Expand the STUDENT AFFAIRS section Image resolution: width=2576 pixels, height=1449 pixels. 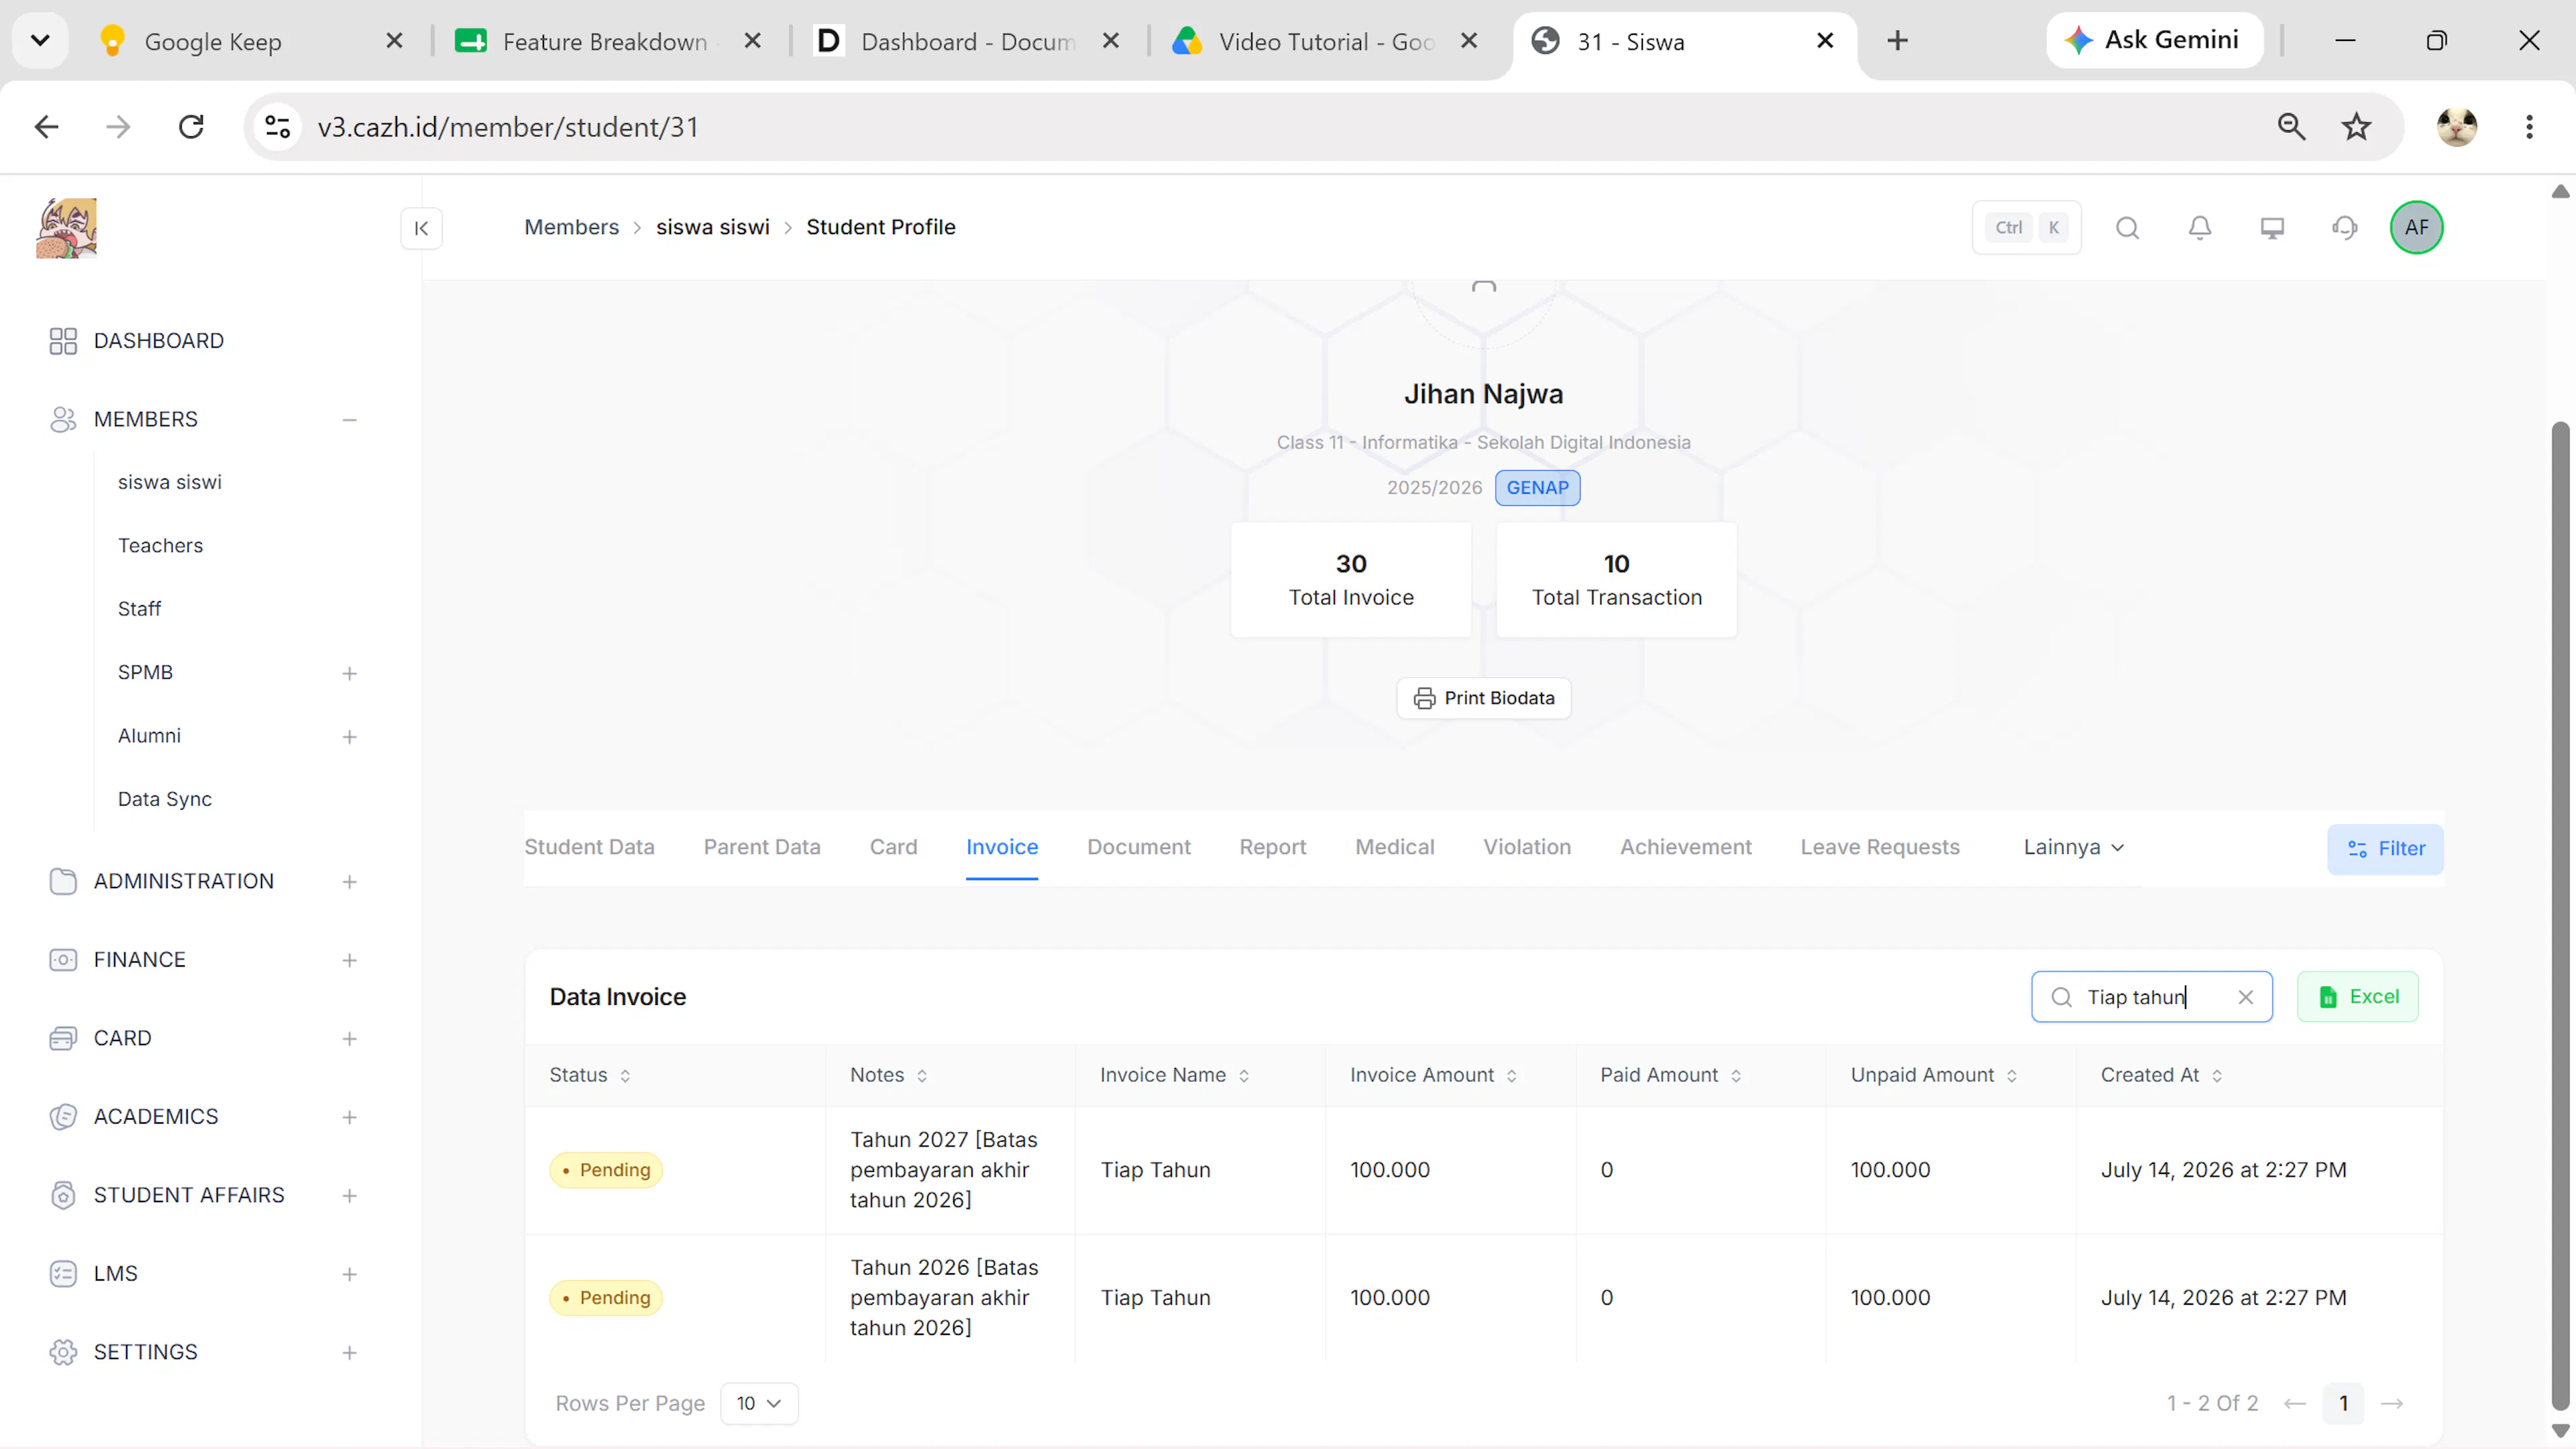click(349, 1196)
